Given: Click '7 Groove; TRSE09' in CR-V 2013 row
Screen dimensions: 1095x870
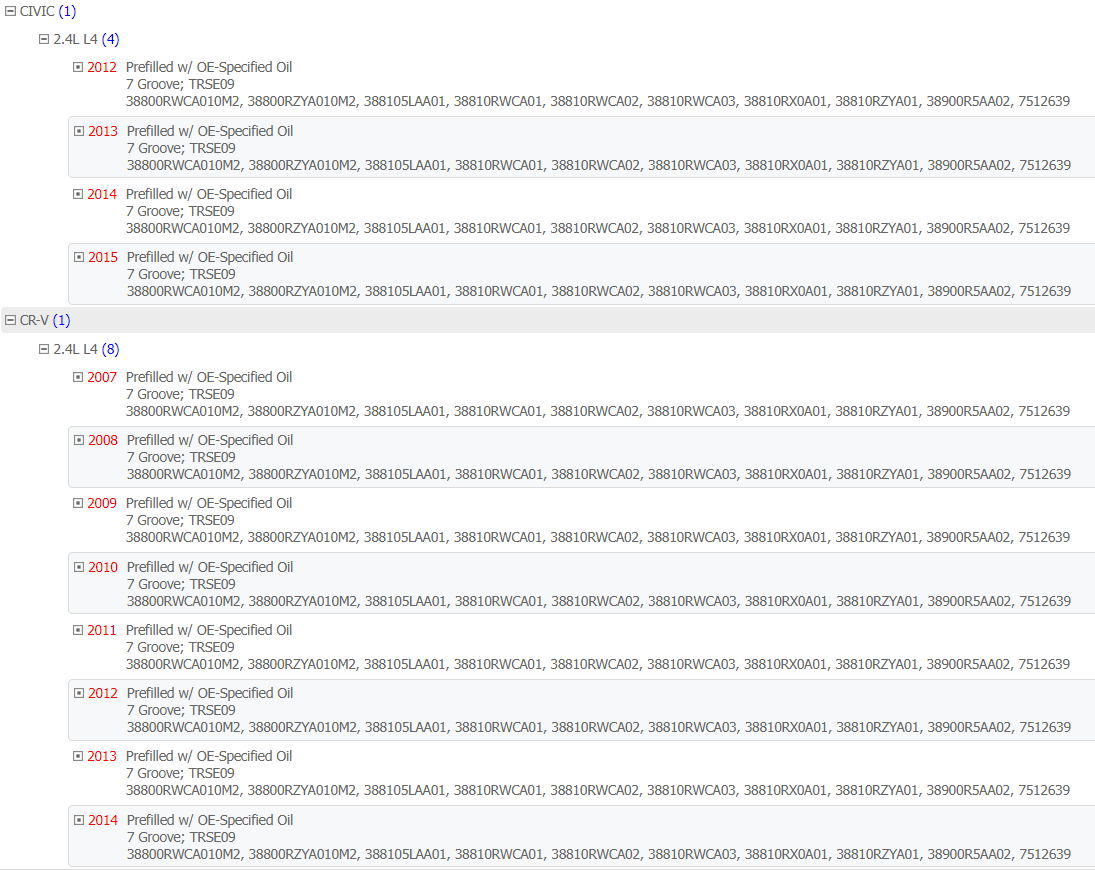Looking at the screenshot, I should (x=180, y=773).
